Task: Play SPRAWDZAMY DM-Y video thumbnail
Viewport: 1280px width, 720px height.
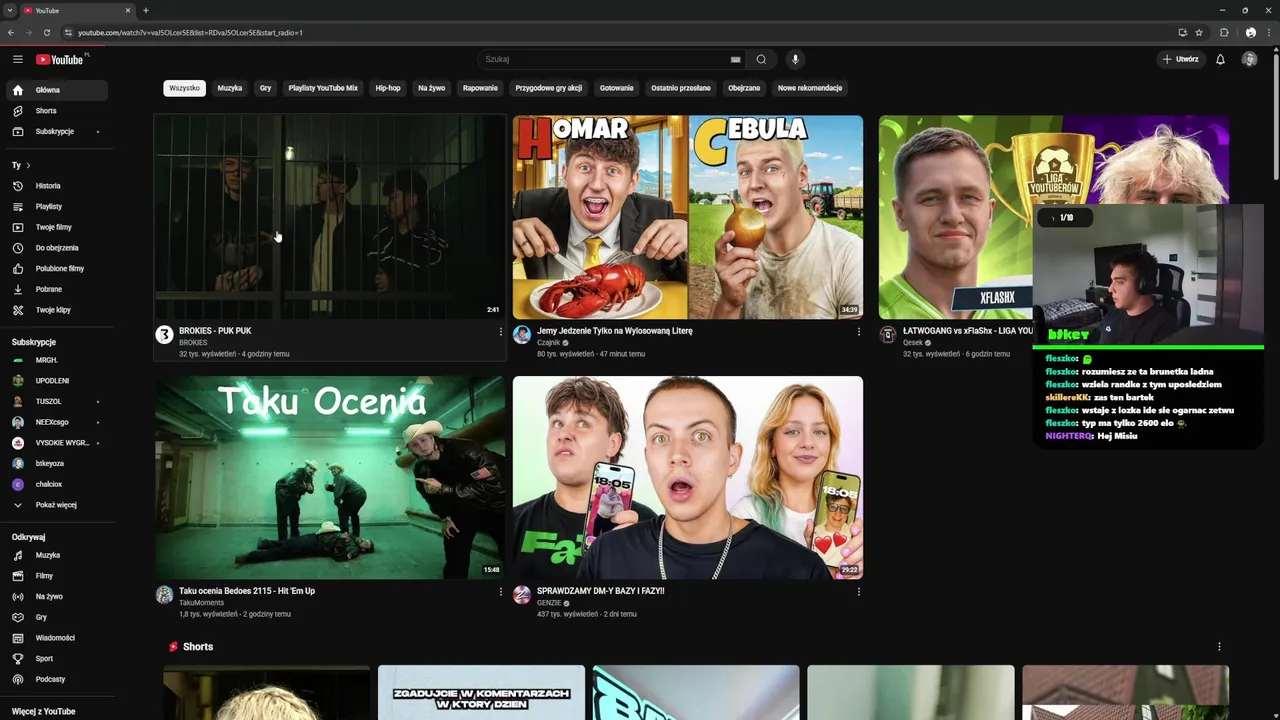Action: (688, 477)
